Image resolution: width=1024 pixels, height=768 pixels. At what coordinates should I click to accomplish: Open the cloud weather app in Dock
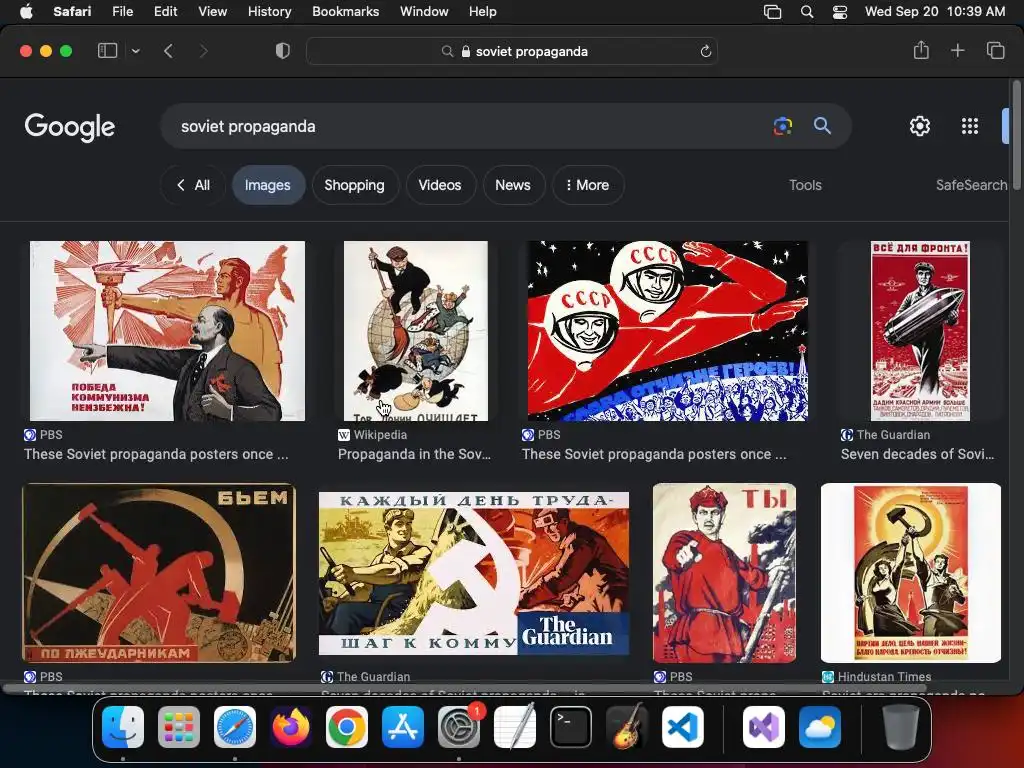(820, 727)
